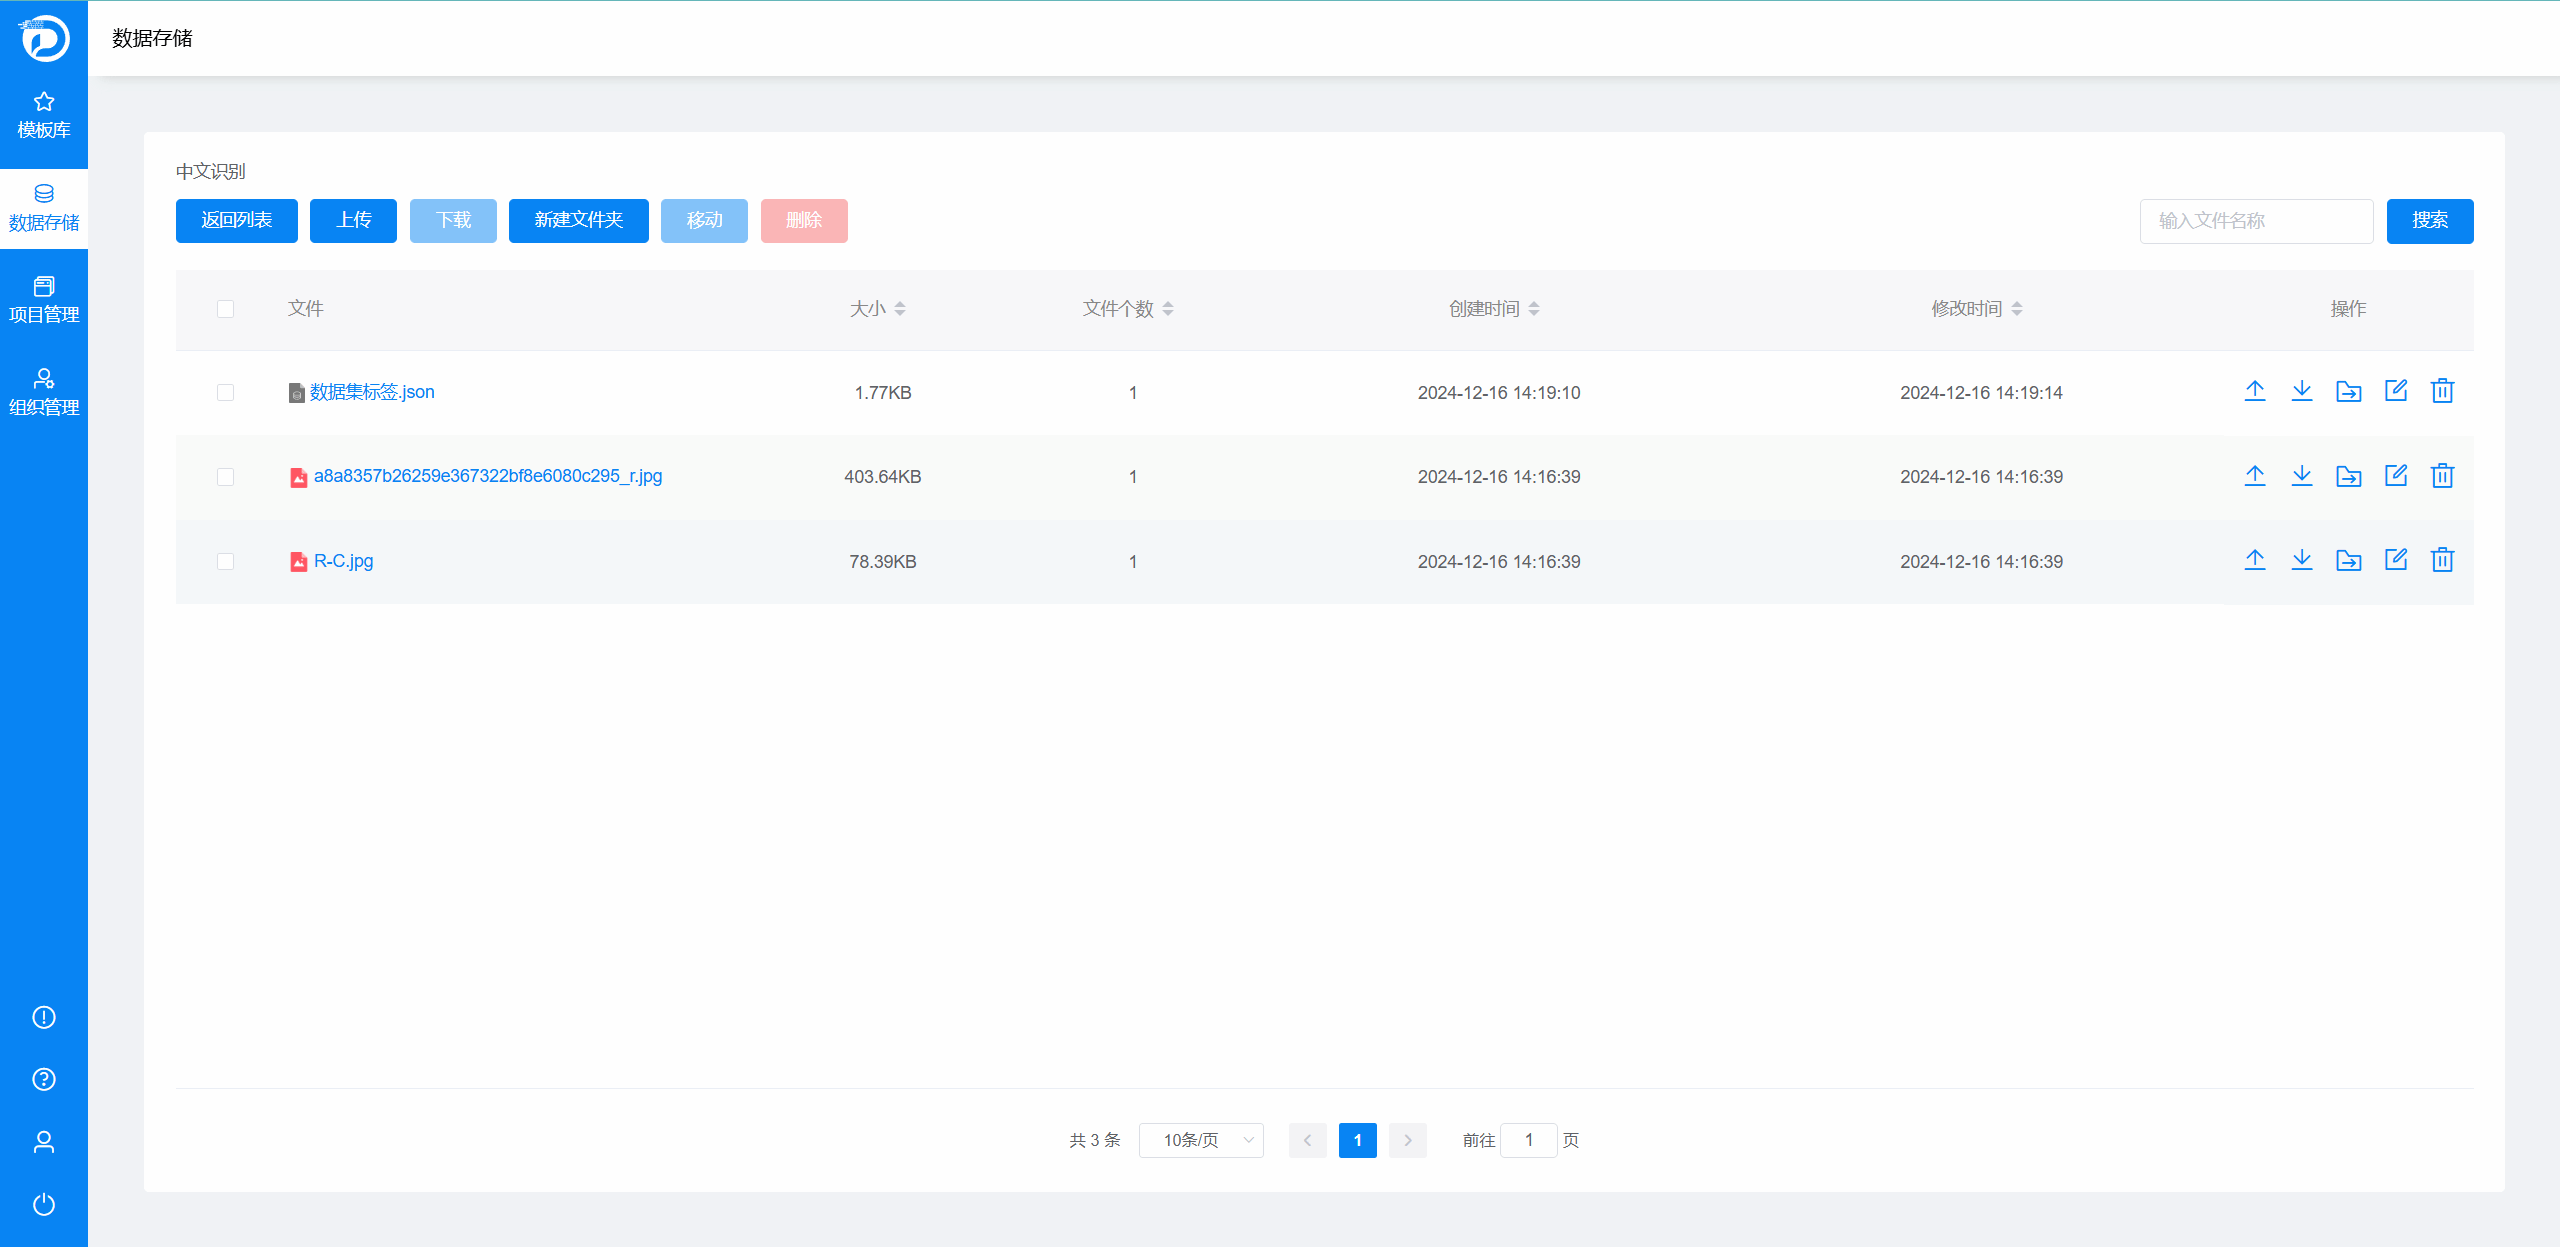Open a8a8357b26259e367322bf8e6080c295_r.jpg link

[x=488, y=476]
